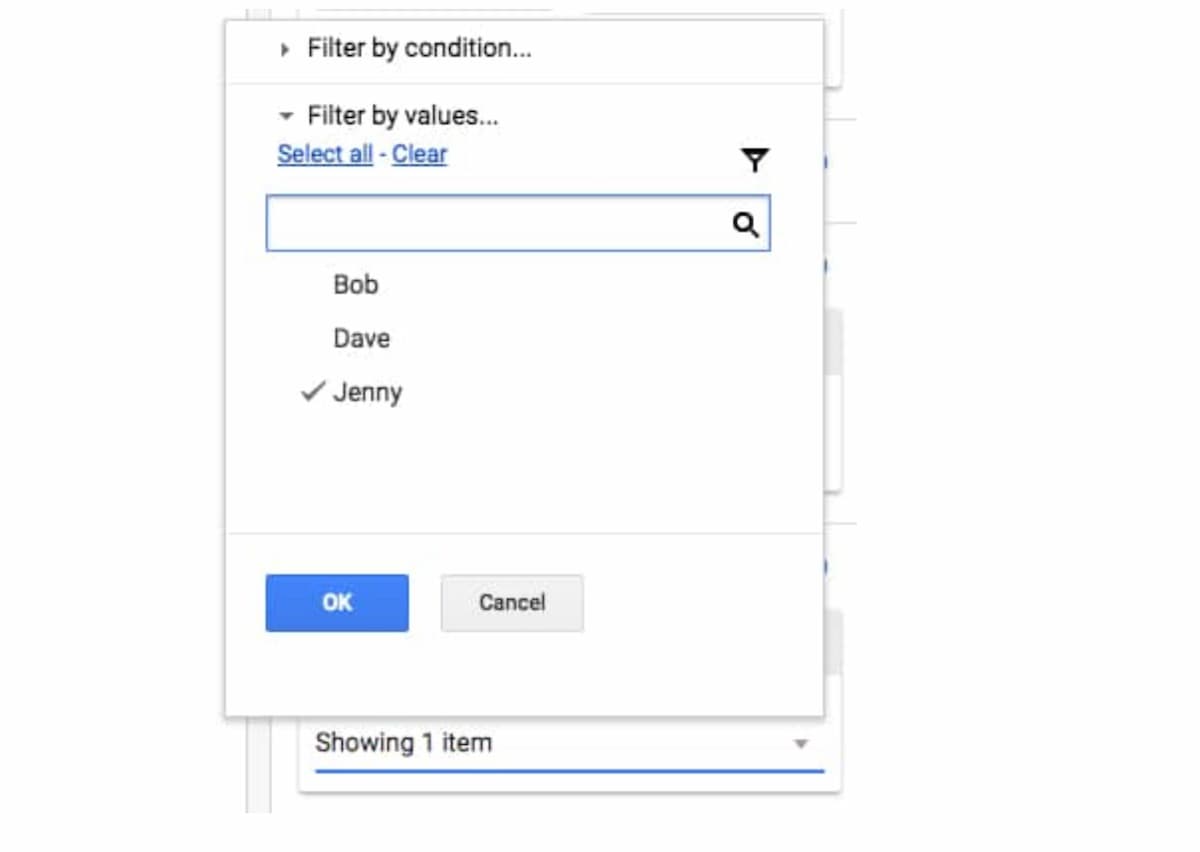Click the arrow icon on Showing 1 item
1200x852 pixels.
[x=800, y=744]
